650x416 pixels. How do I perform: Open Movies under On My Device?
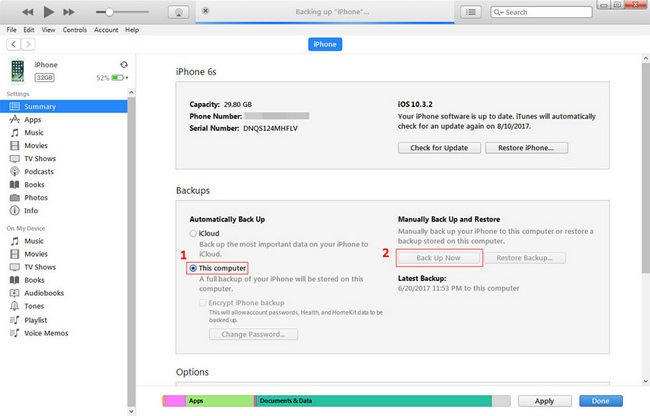(36, 254)
